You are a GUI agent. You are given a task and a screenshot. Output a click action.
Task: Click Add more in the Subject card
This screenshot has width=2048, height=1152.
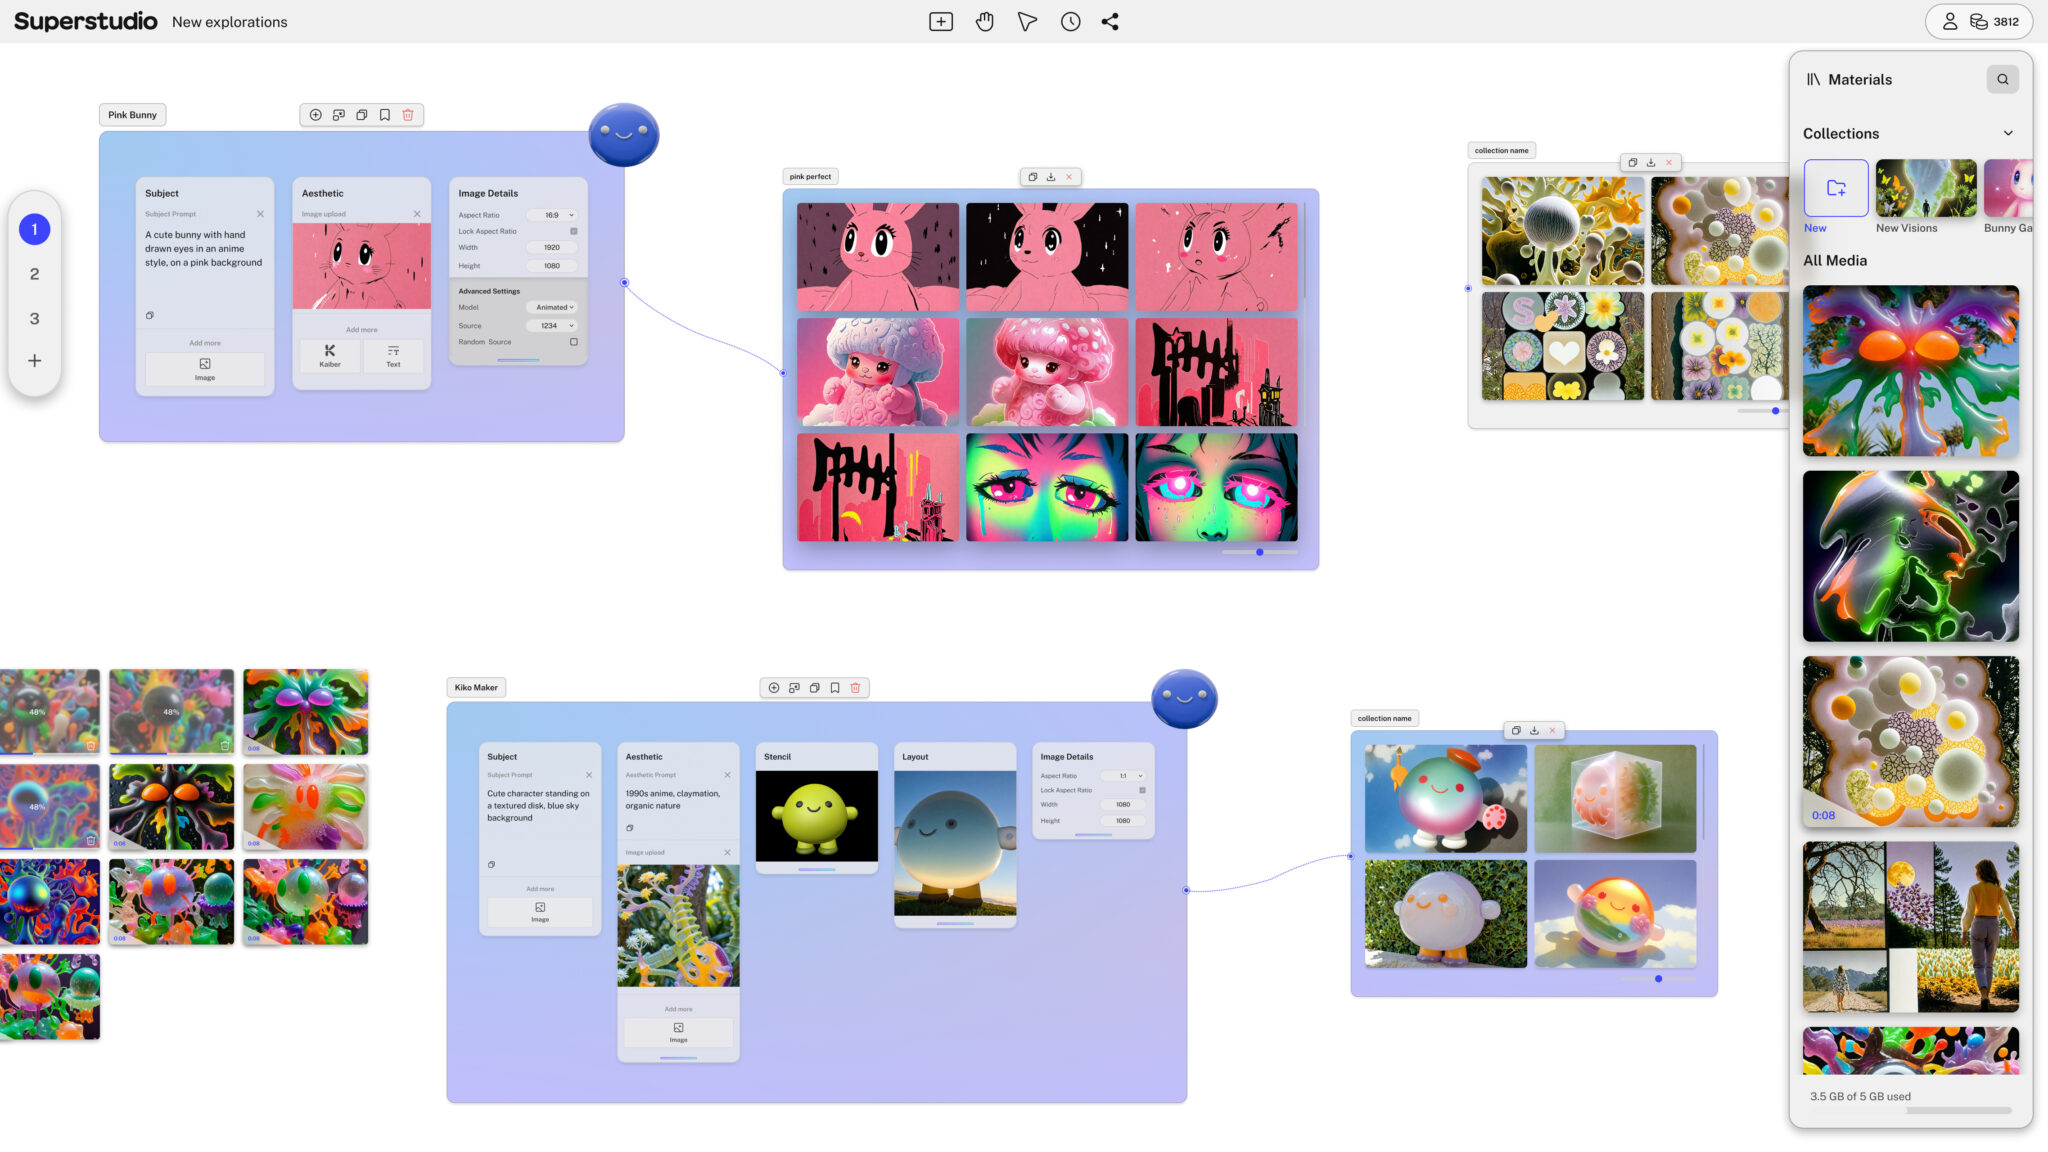204,342
